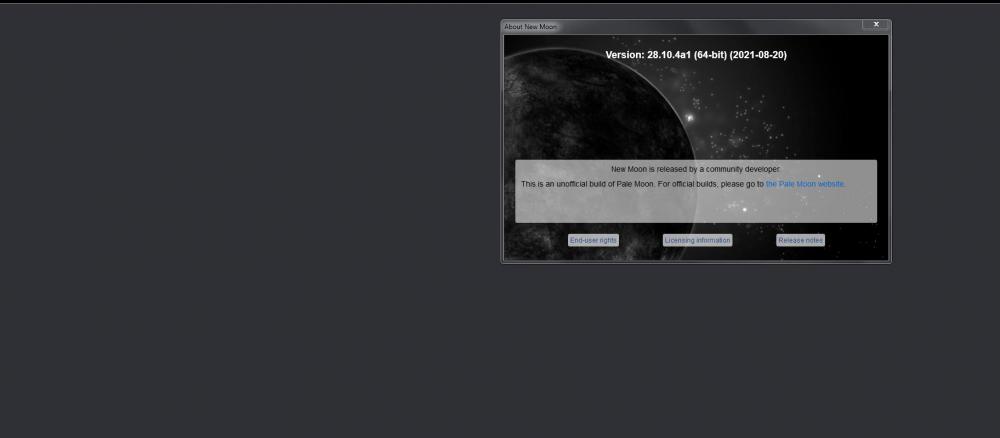View the Release notes
1000x438 pixels.
click(x=800, y=240)
